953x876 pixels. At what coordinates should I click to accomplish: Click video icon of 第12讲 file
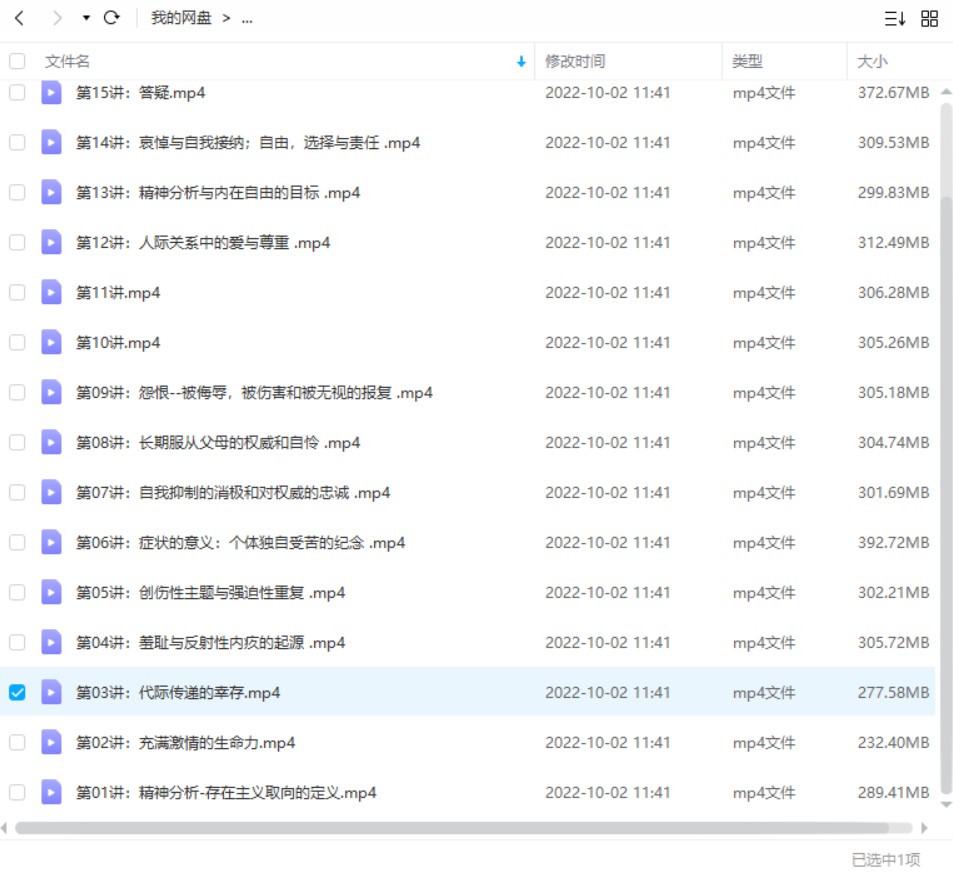click(x=51, y=243)
